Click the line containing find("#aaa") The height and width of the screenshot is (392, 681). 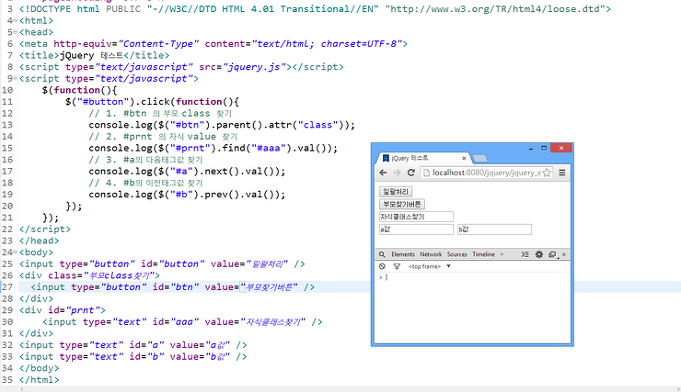213,148
